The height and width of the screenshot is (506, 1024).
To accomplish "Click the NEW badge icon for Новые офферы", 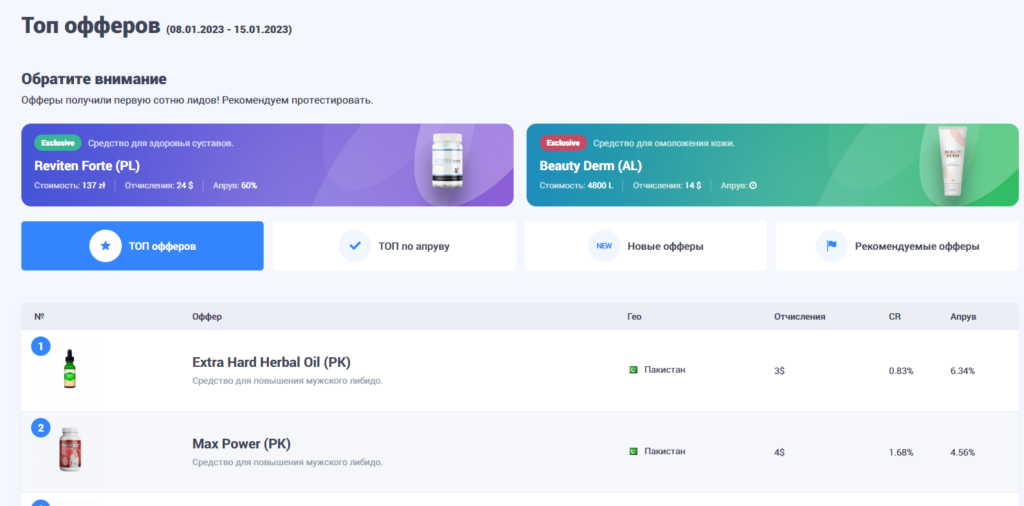I will pos(604,246).
